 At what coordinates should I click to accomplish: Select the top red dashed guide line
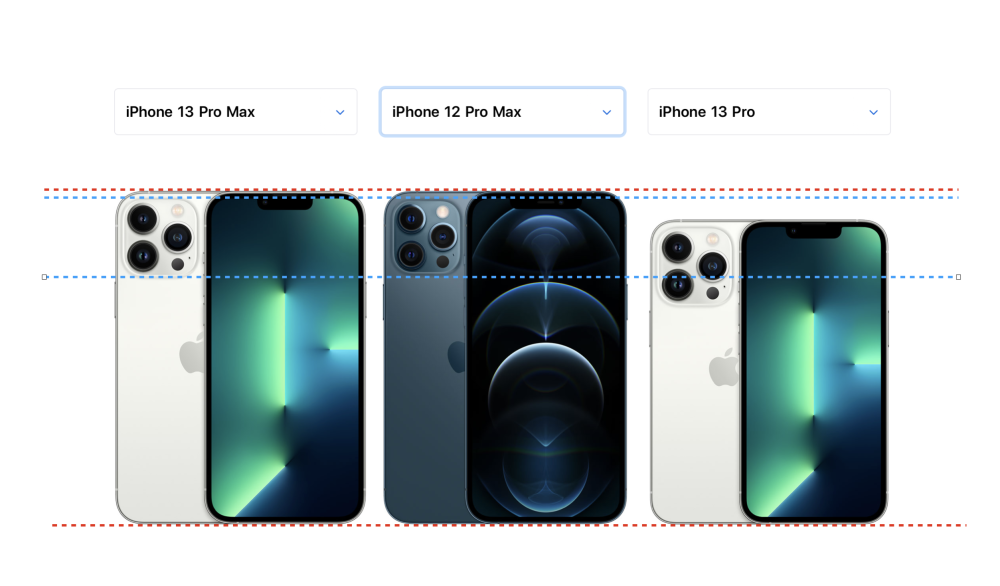[x=501, y=189]
